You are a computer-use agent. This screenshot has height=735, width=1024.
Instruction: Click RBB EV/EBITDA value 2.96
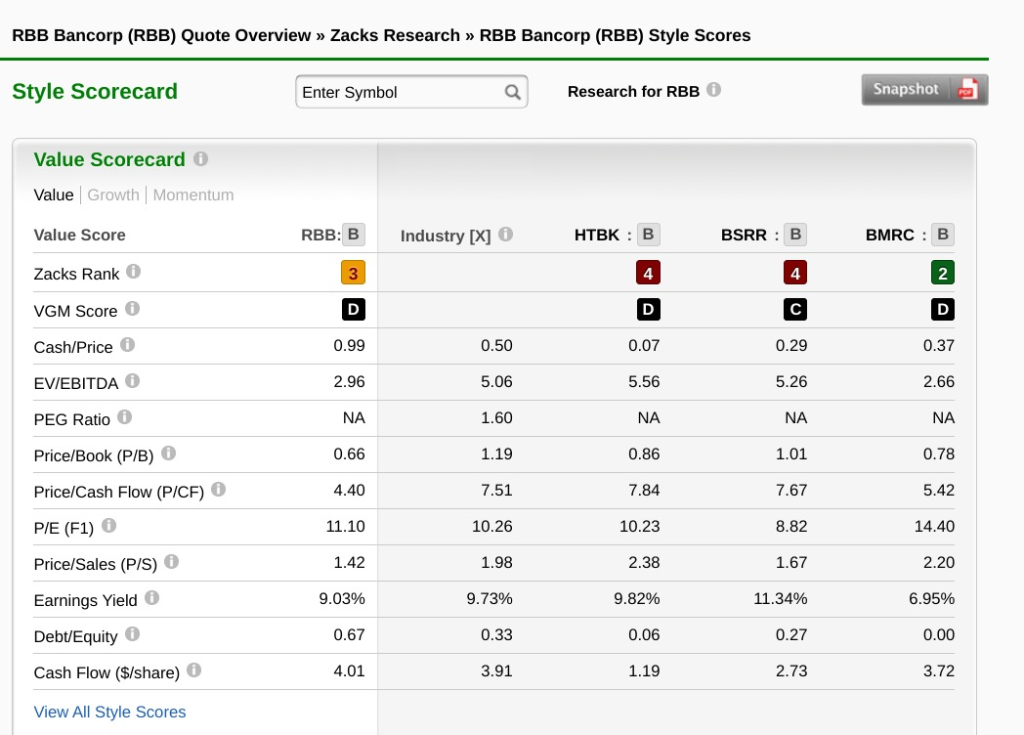(349, 382)
